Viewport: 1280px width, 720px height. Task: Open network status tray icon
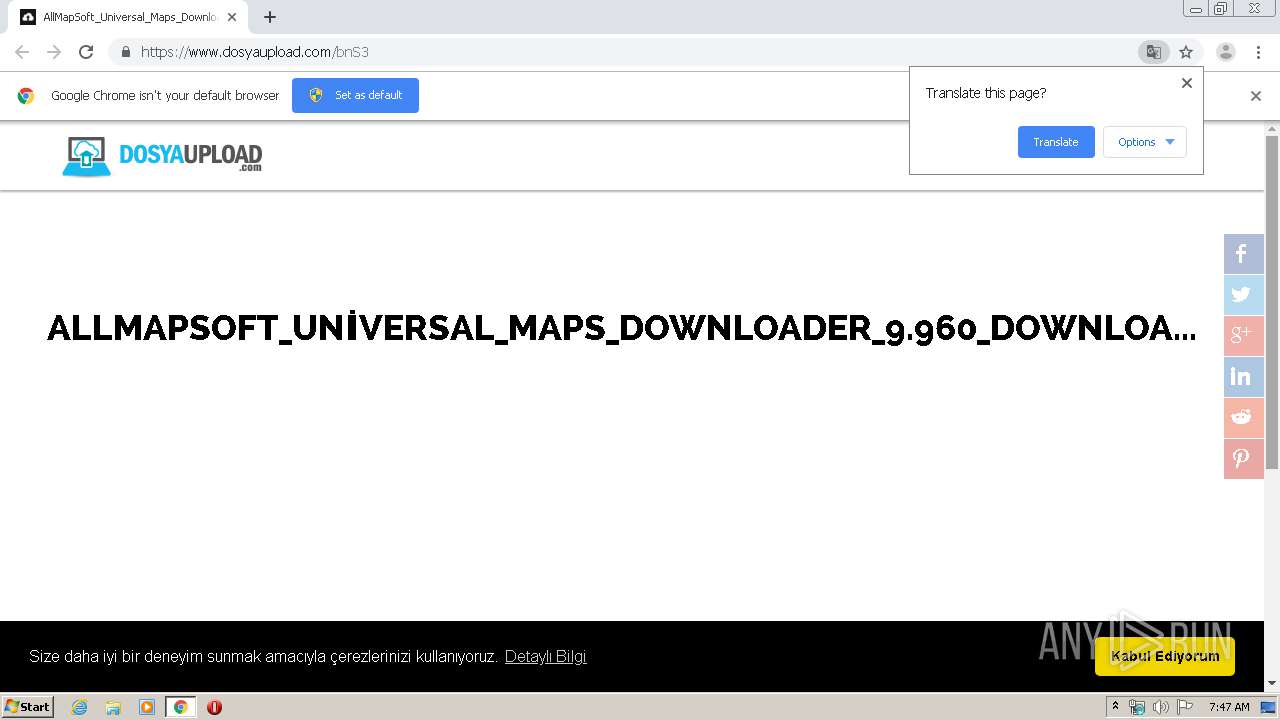click(x=1137, y=707)
